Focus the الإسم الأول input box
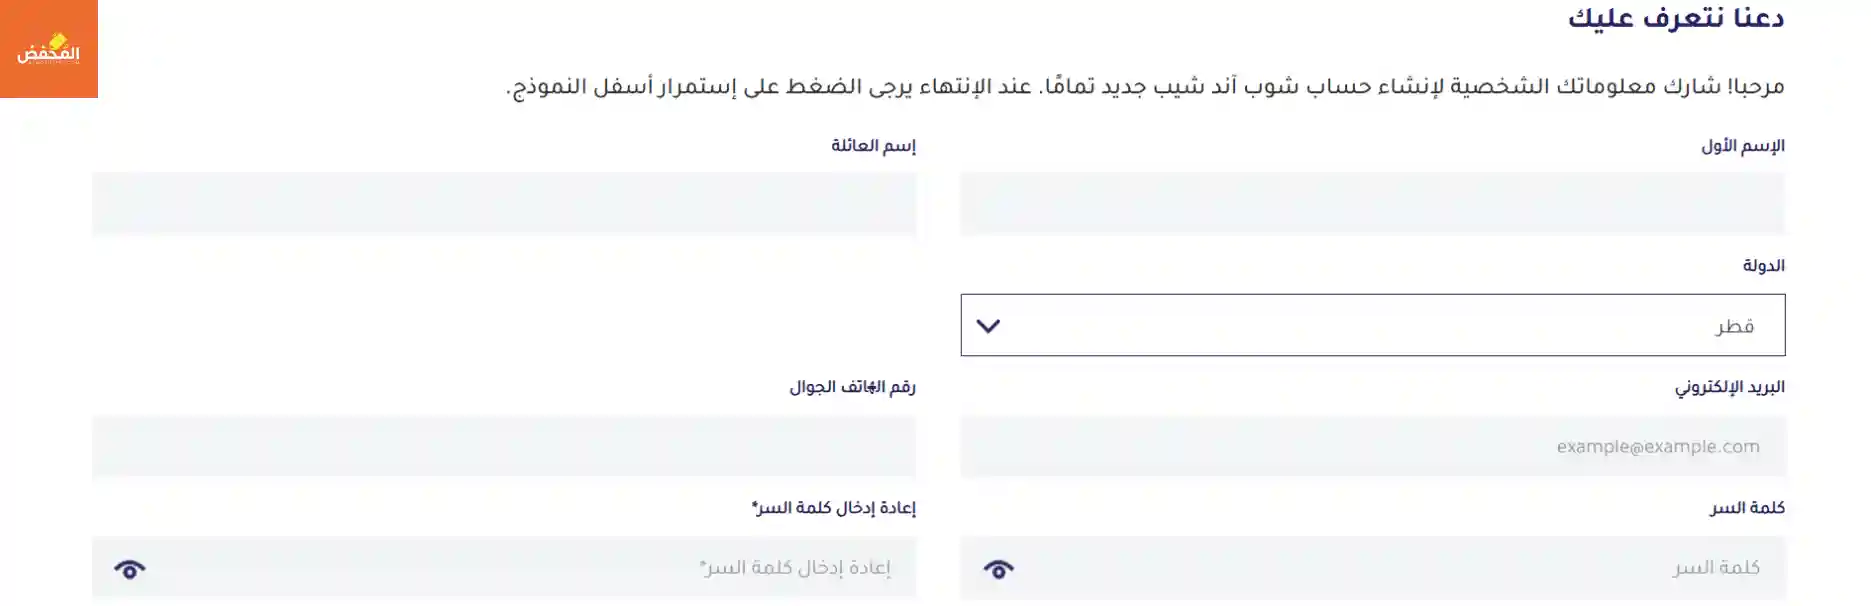 [1372, 204]
